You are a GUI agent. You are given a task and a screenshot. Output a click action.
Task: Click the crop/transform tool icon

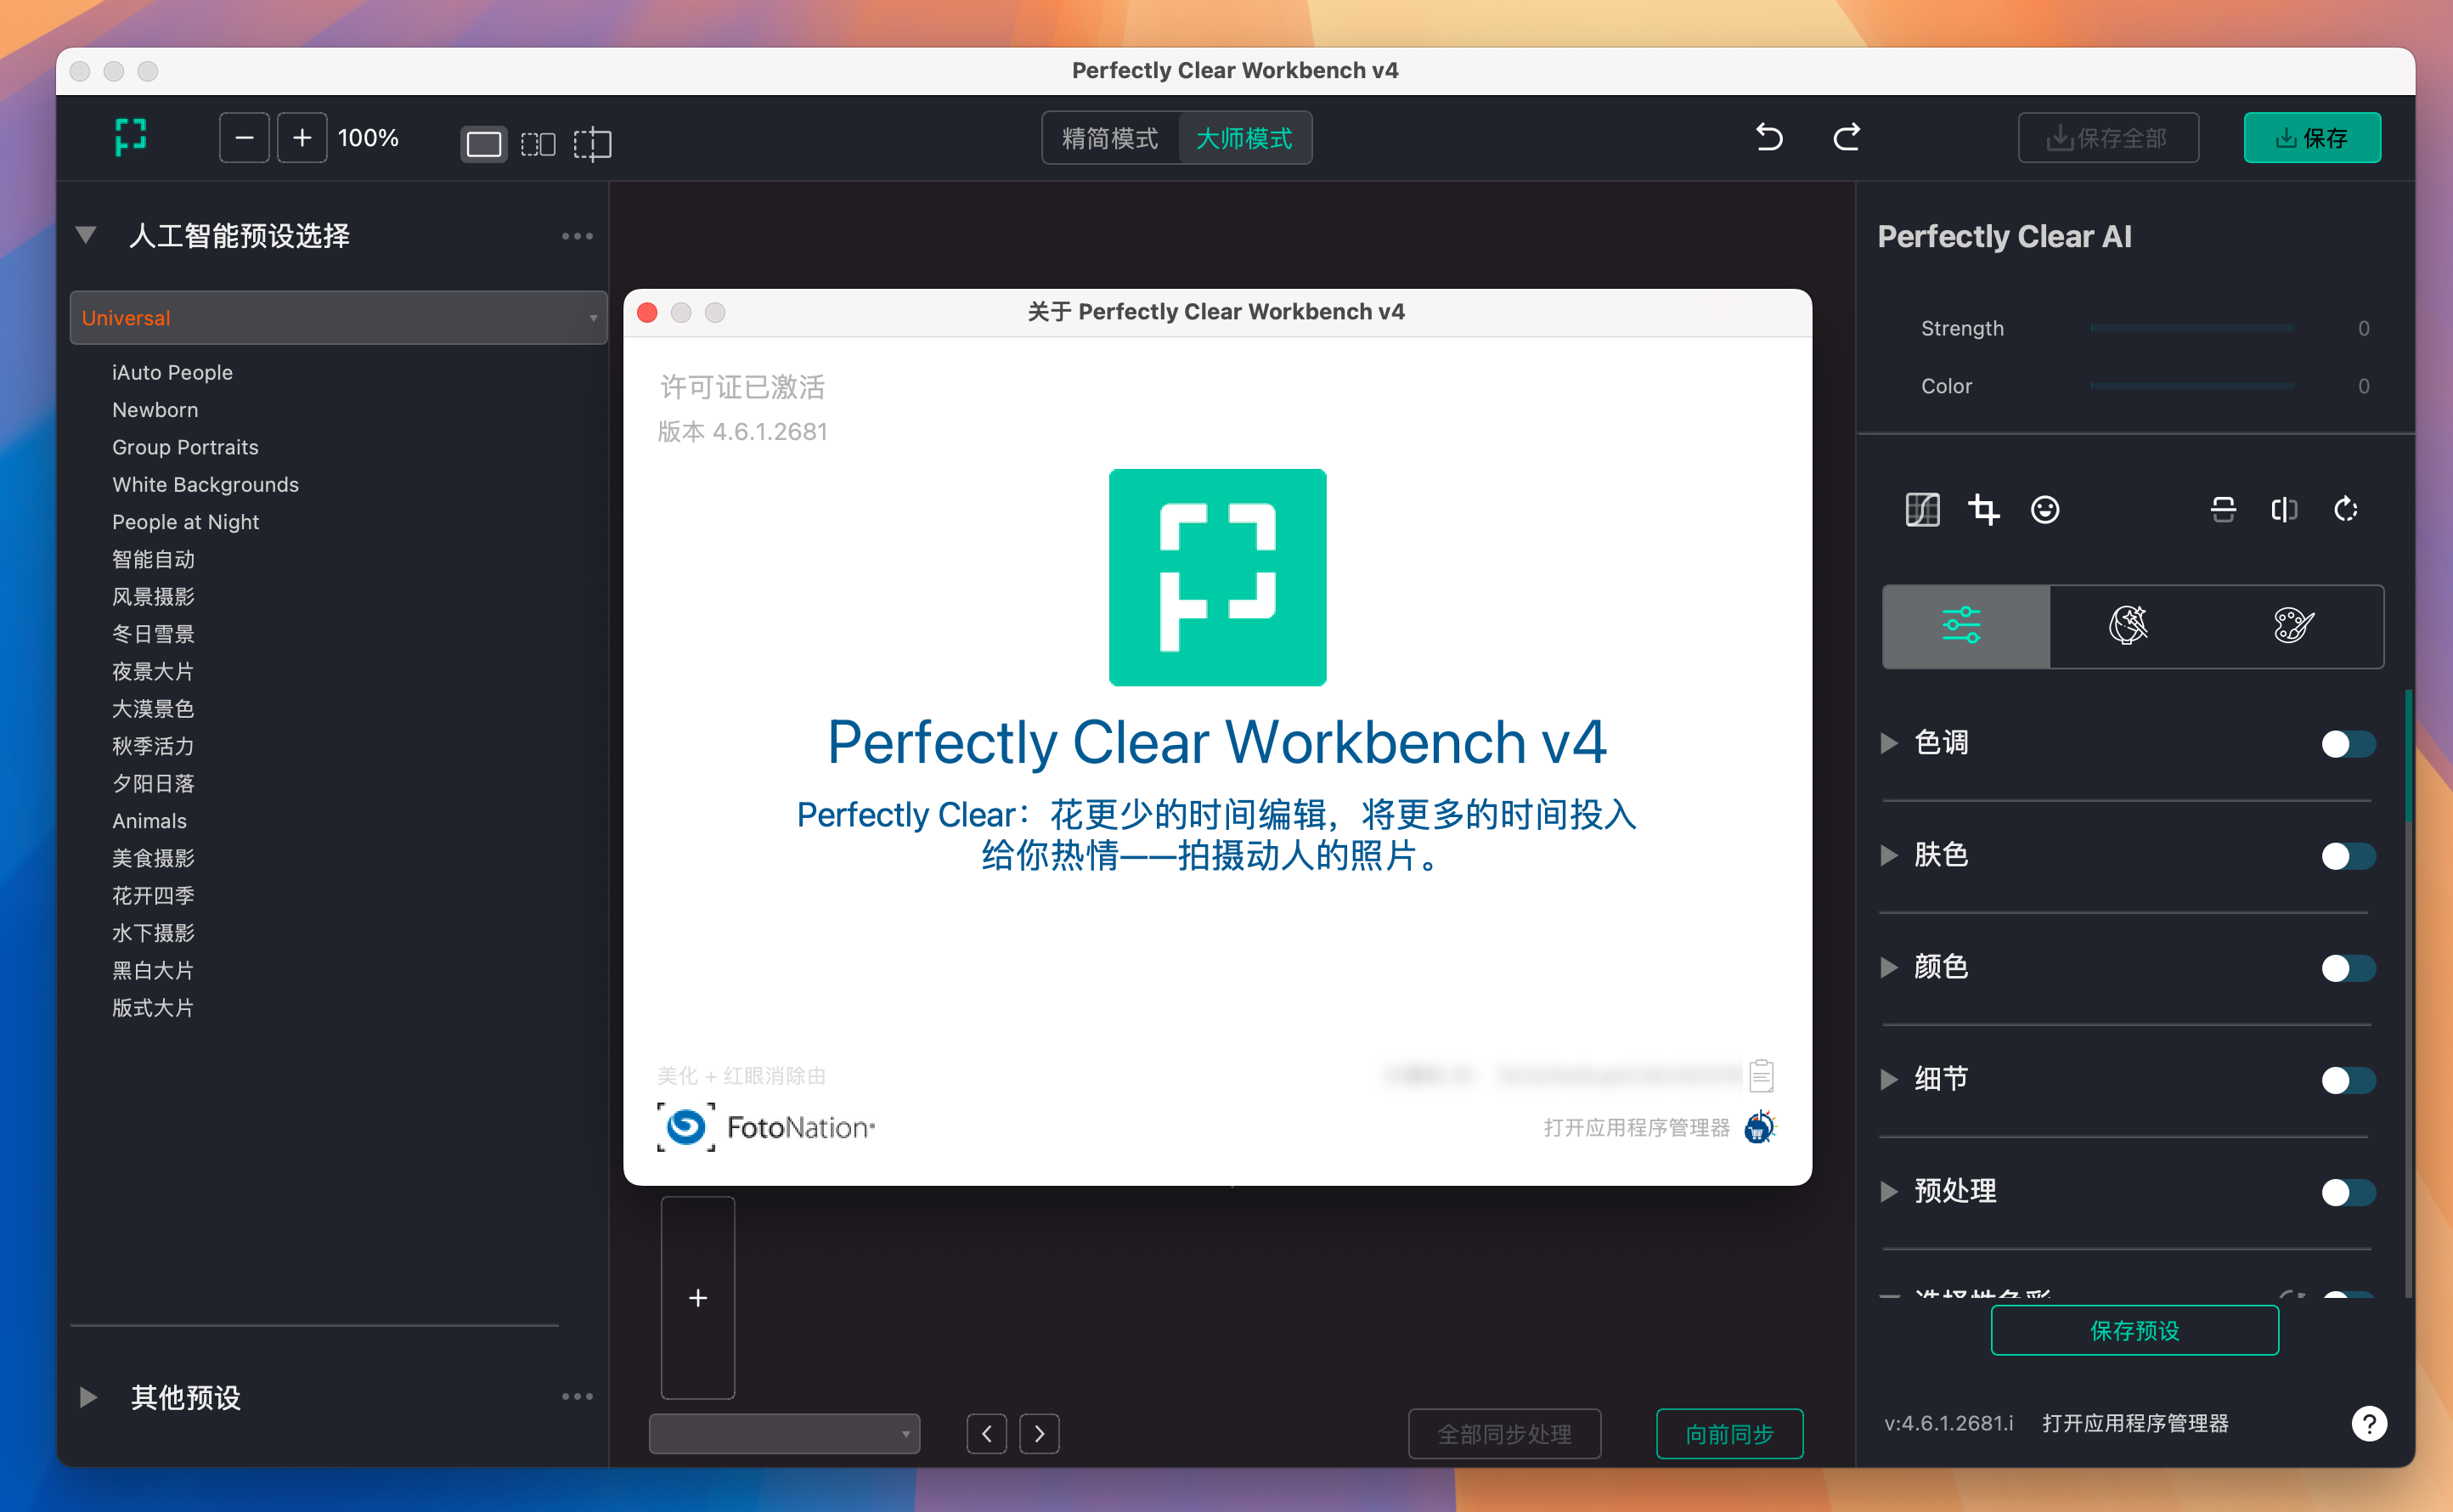tap(1983, 510)
